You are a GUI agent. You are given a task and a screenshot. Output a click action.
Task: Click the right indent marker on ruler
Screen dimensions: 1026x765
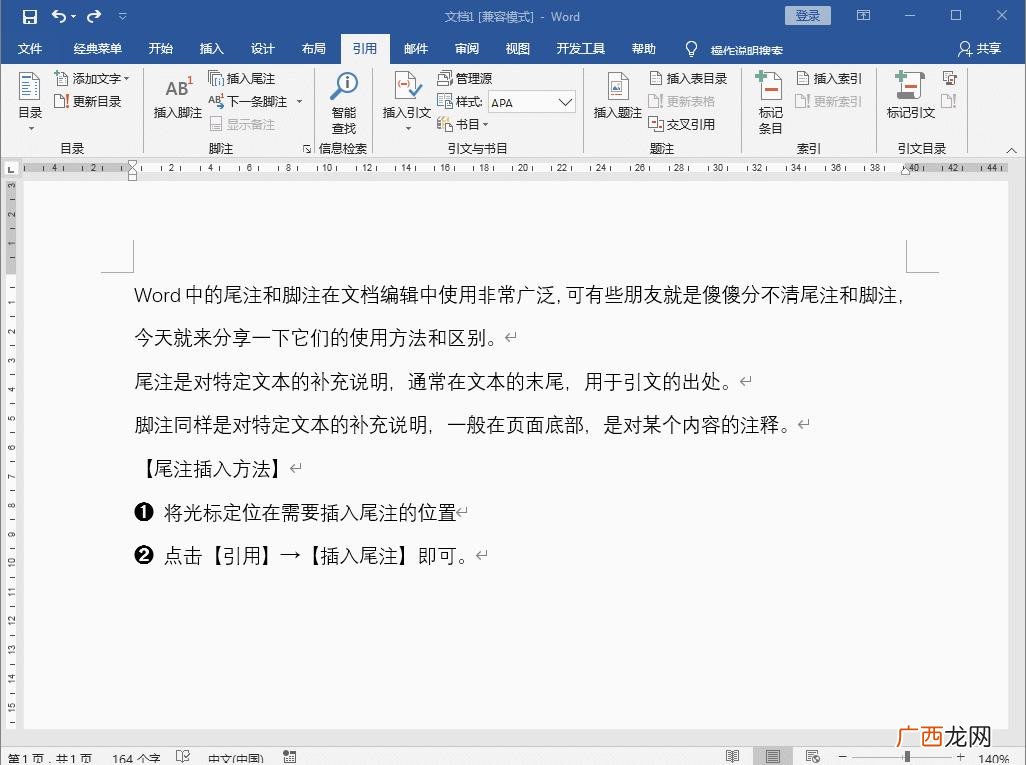point(906,171)
